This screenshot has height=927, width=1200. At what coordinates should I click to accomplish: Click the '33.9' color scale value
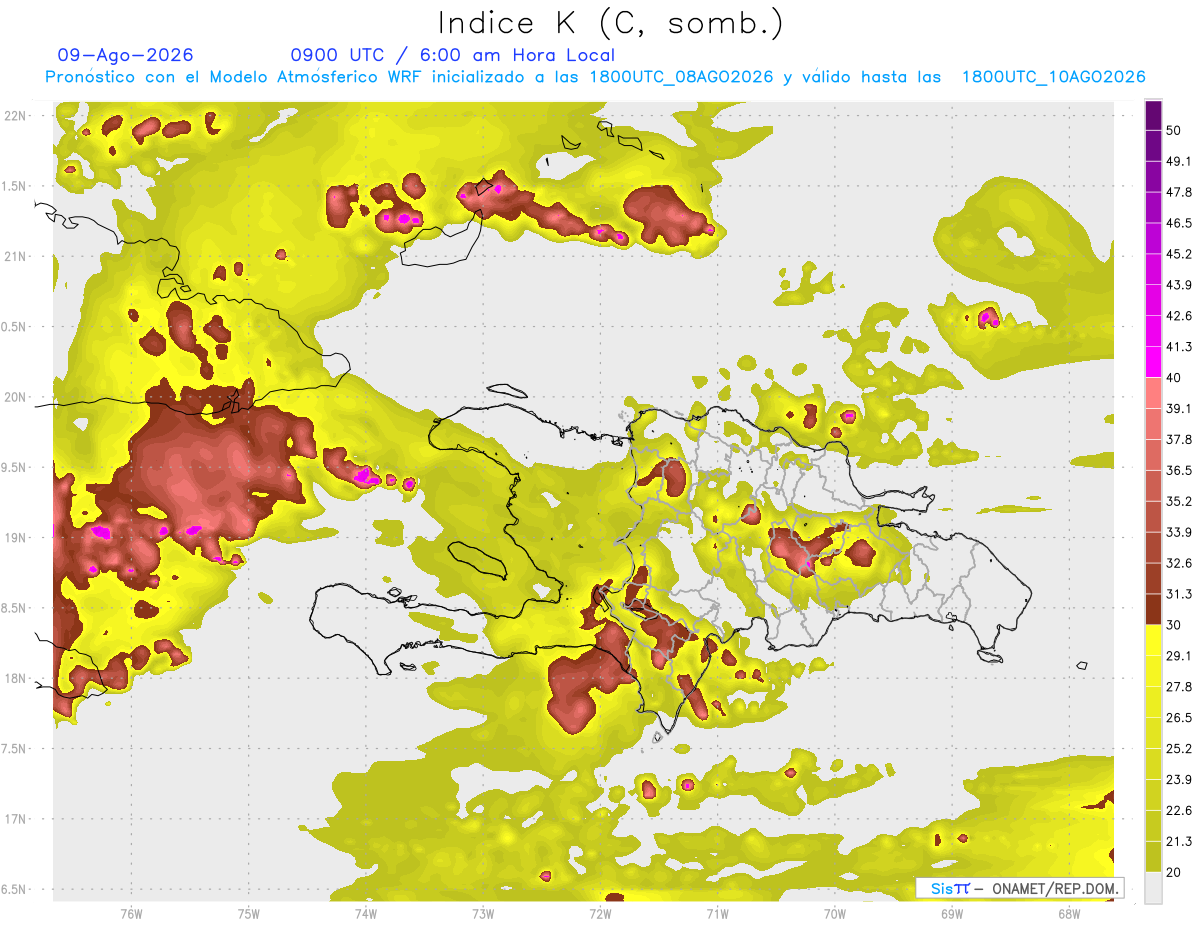coord(1179,532)
